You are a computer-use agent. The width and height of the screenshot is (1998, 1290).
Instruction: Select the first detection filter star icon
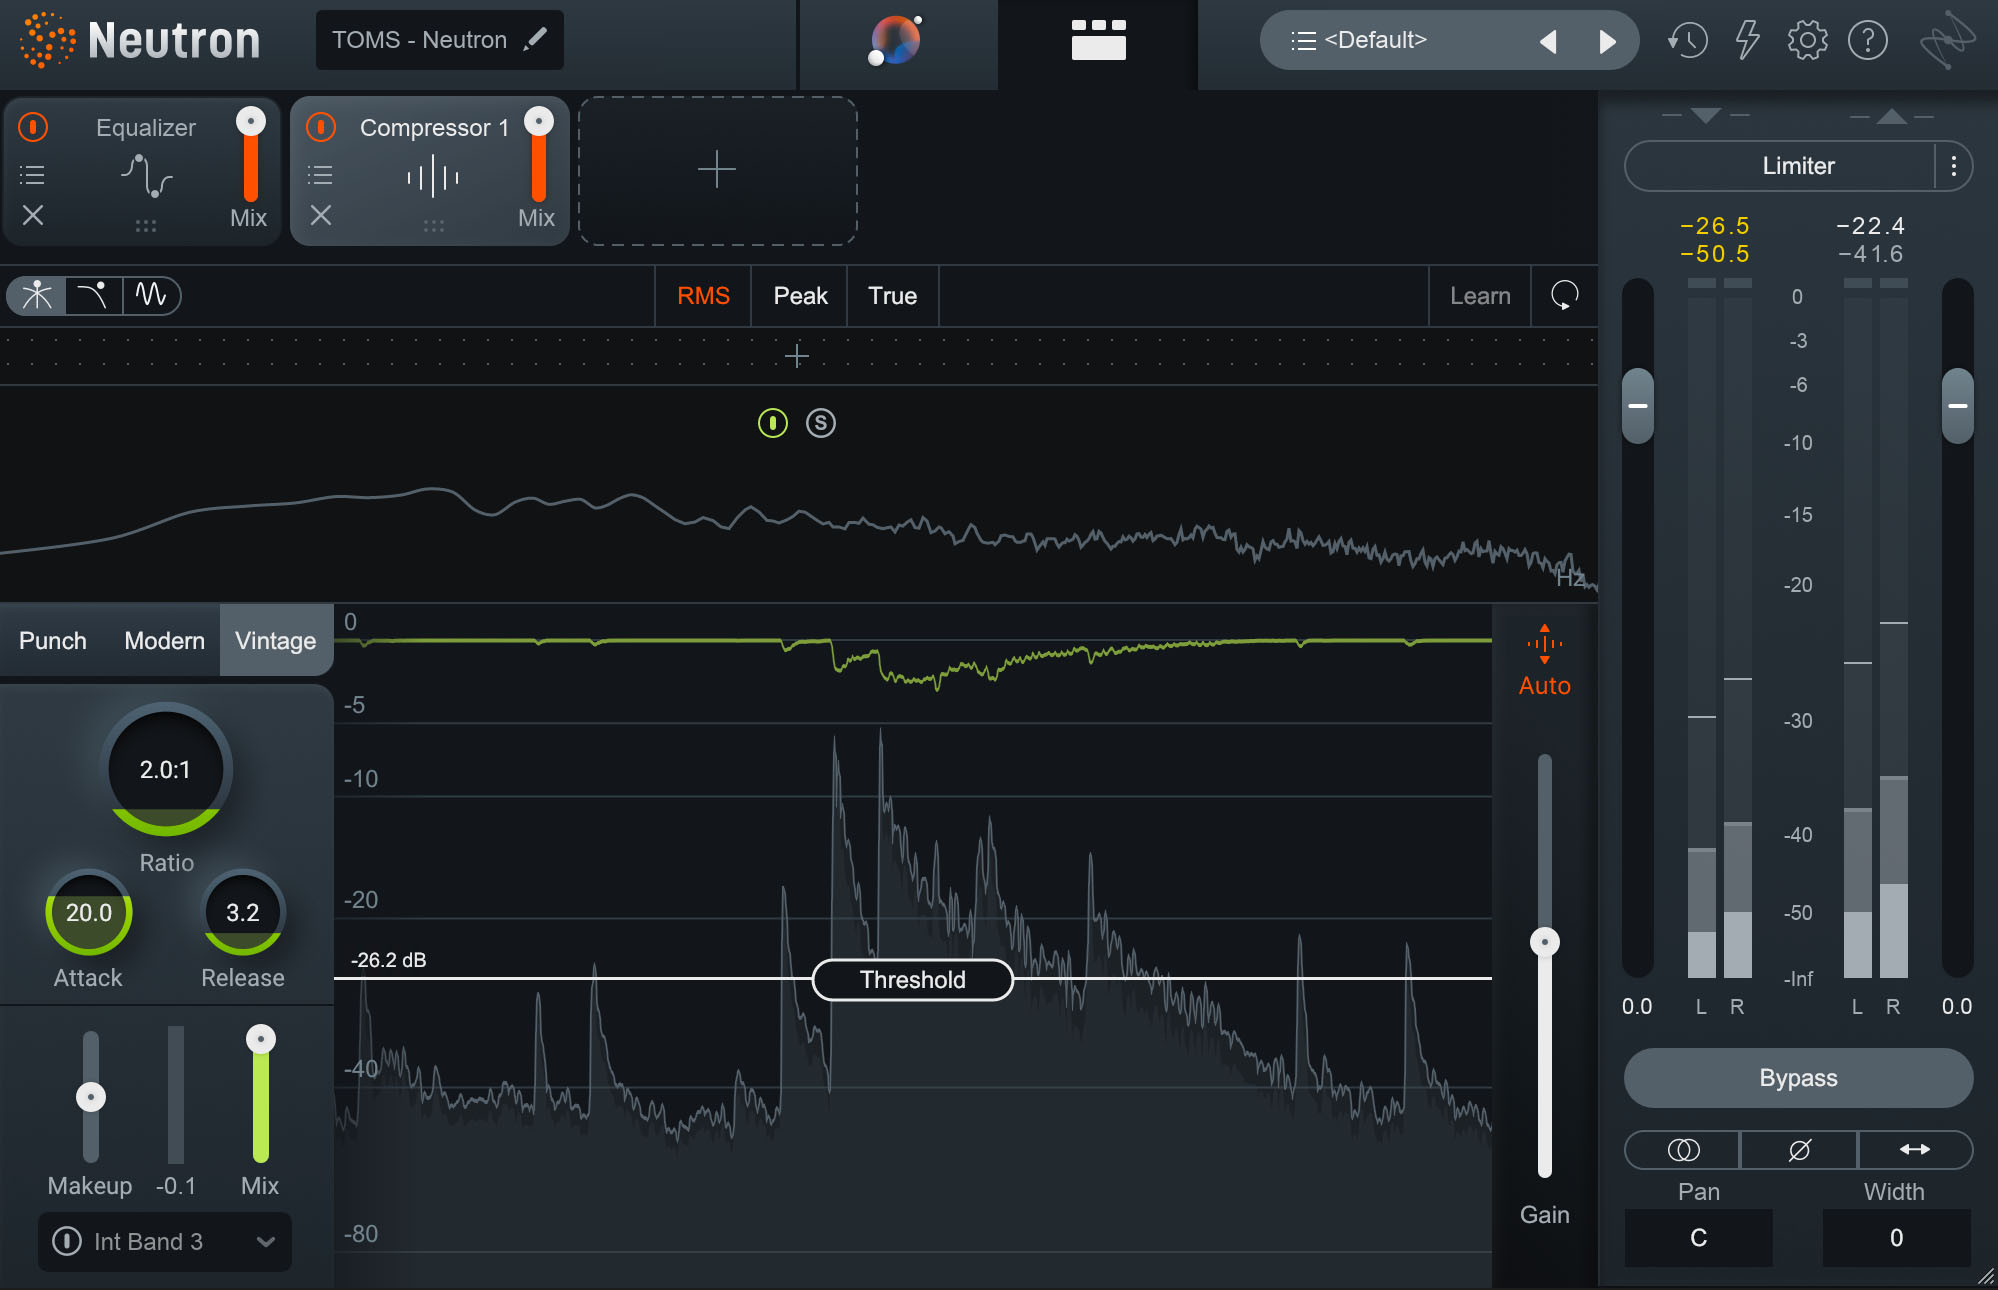[37, 295]
